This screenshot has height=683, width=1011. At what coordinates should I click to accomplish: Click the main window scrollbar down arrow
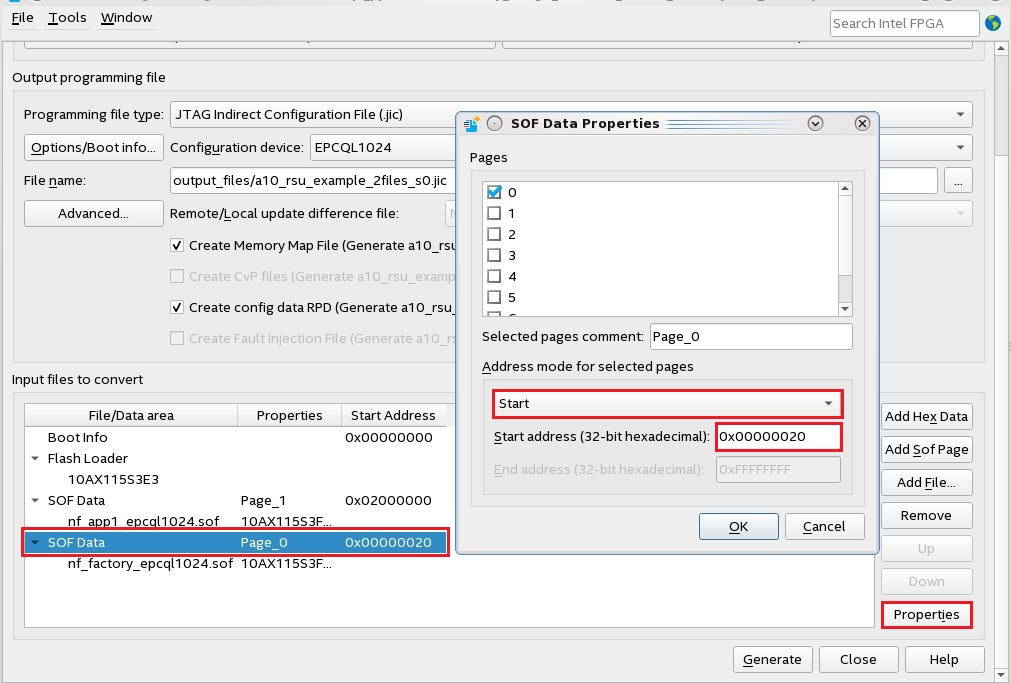[x=1001, y=676]
